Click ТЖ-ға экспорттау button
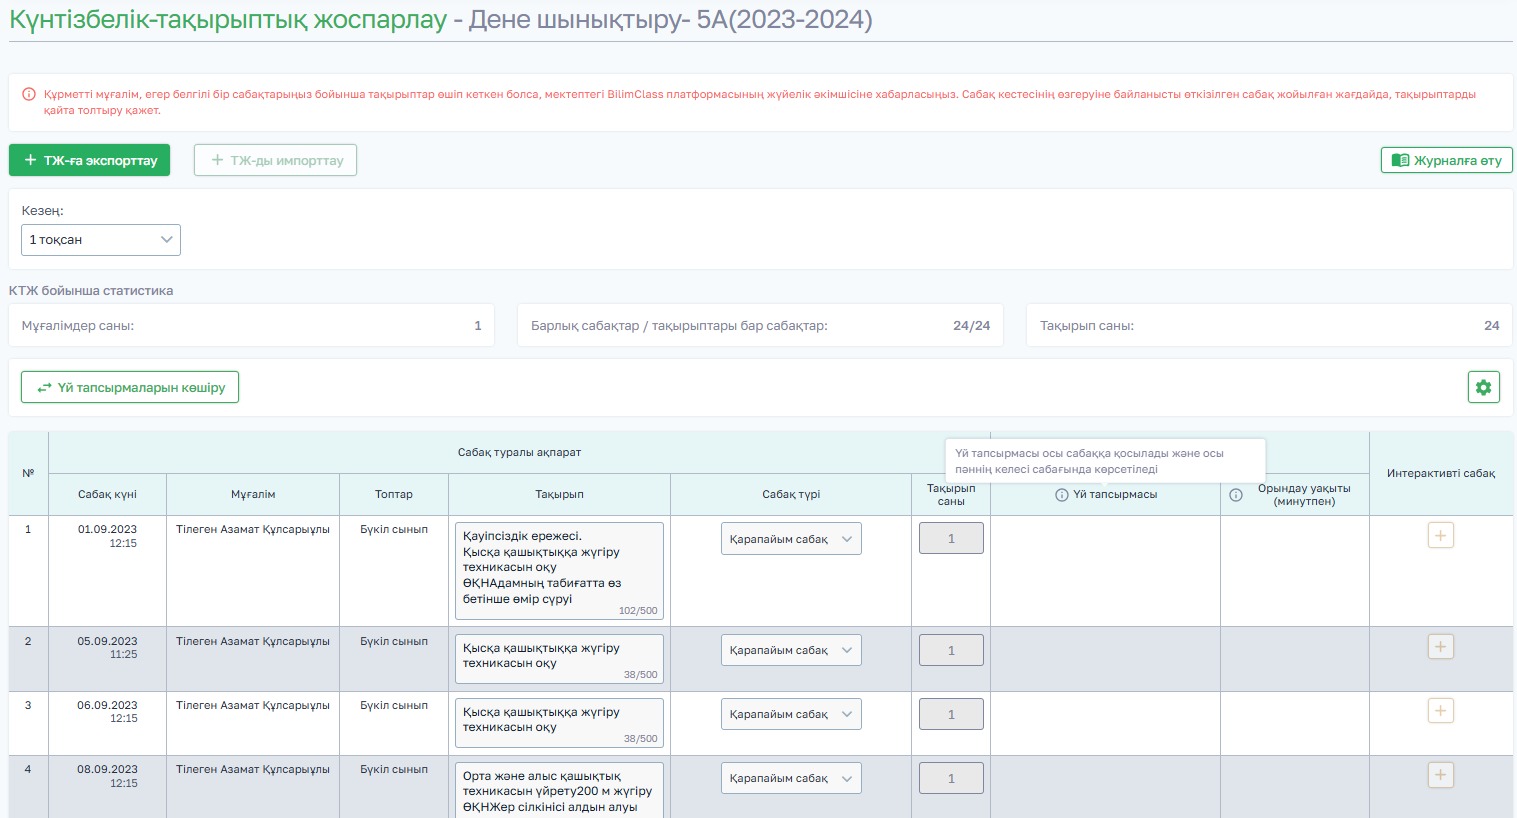This screenshot has width=1517, height=818. [x=90, y=160]
